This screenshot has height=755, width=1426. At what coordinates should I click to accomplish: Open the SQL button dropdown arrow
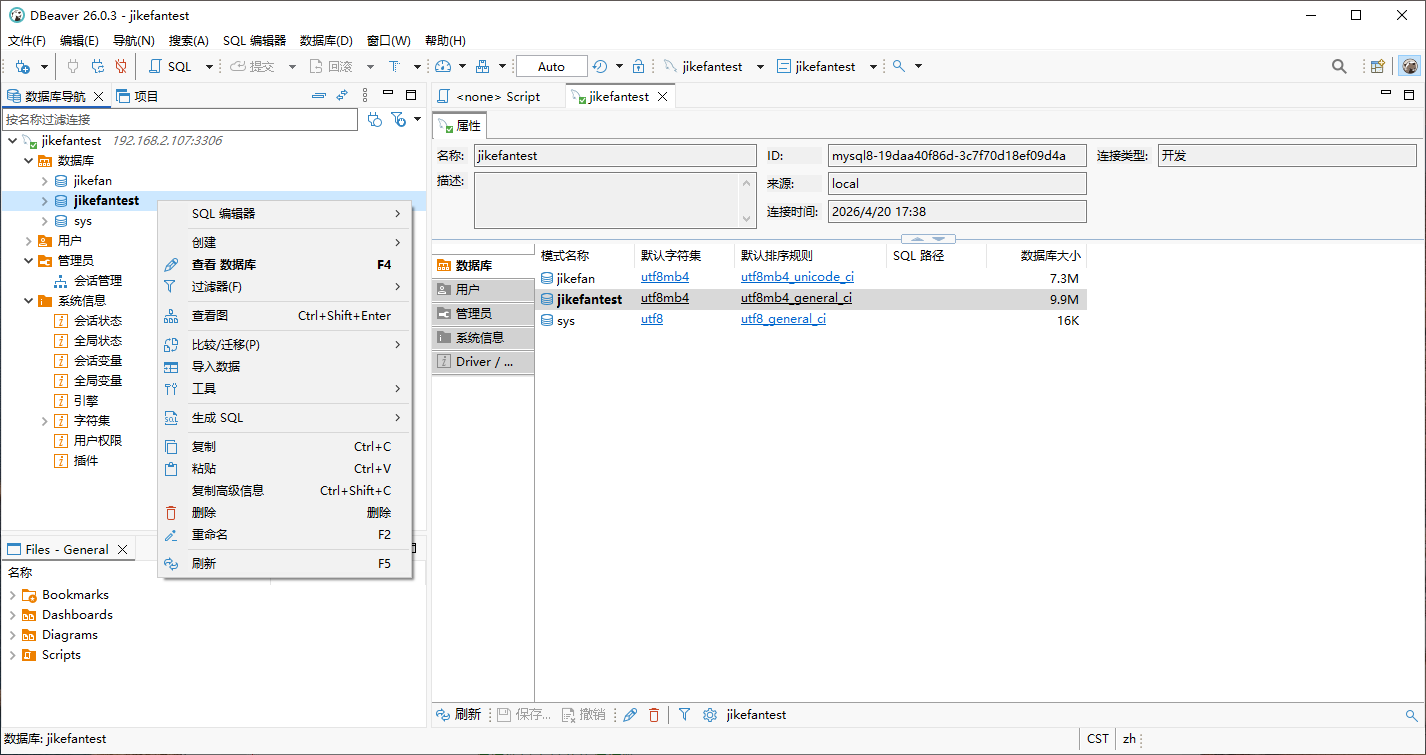coord(209,67)
